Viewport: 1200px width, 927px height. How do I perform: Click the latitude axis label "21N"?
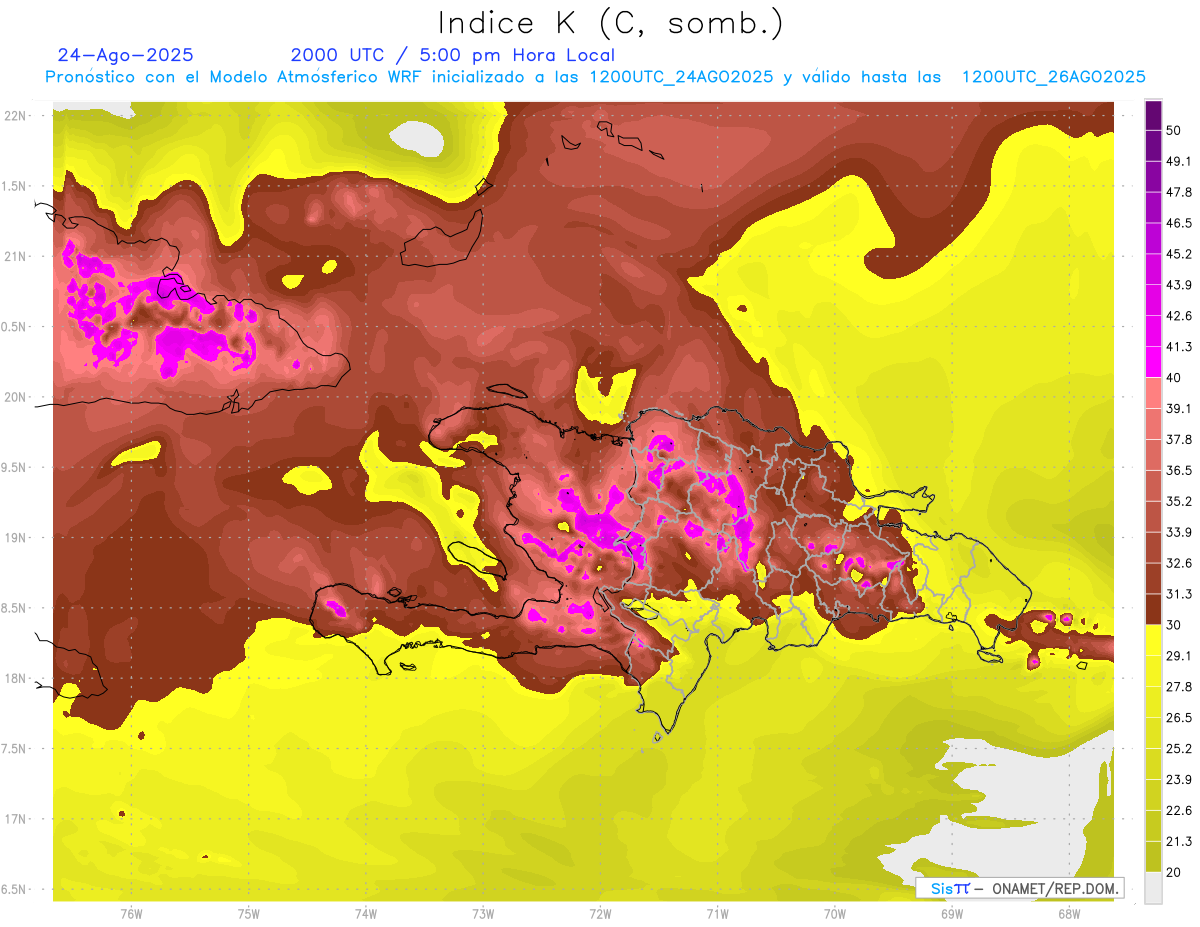coord(15,256)
